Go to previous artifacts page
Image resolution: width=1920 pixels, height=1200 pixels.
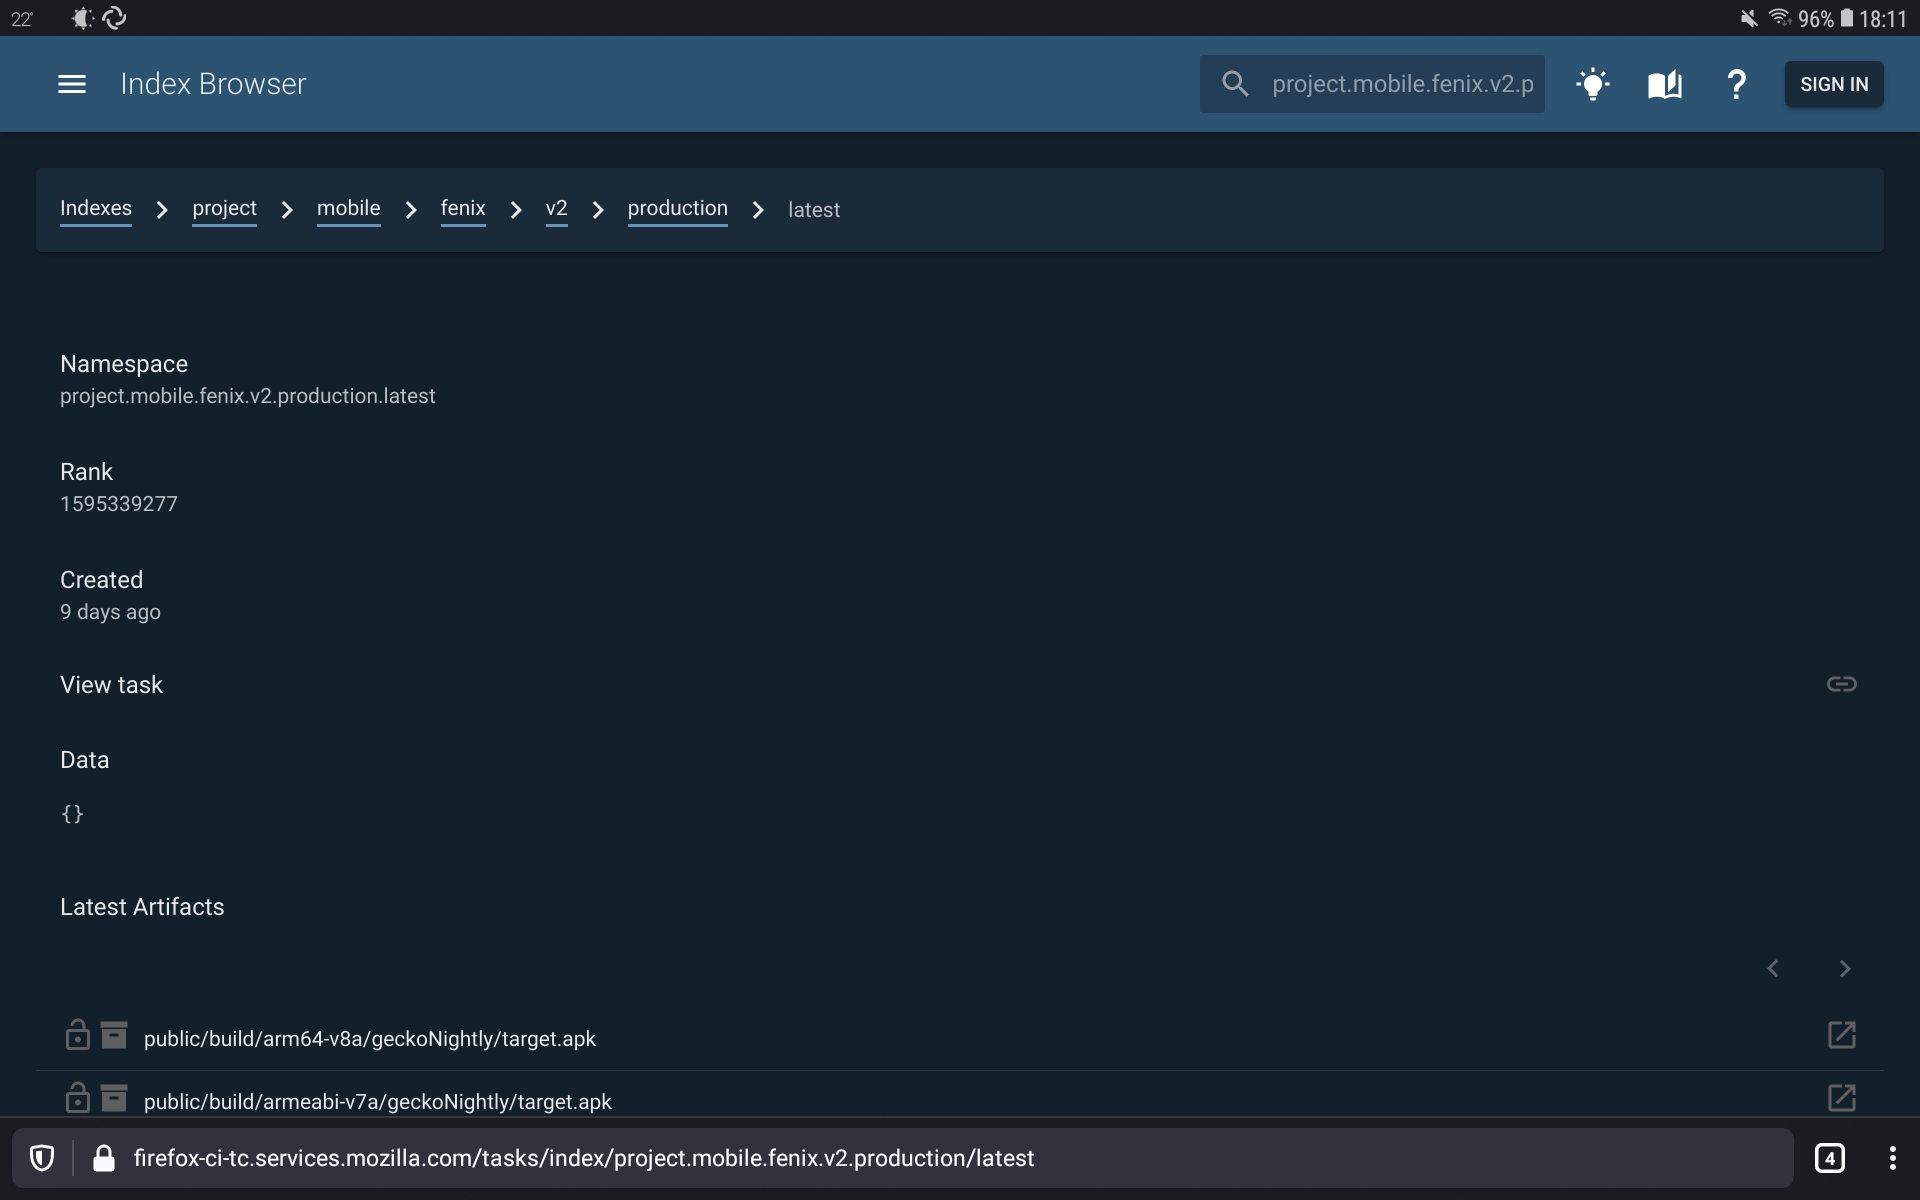coord(1773,968)
